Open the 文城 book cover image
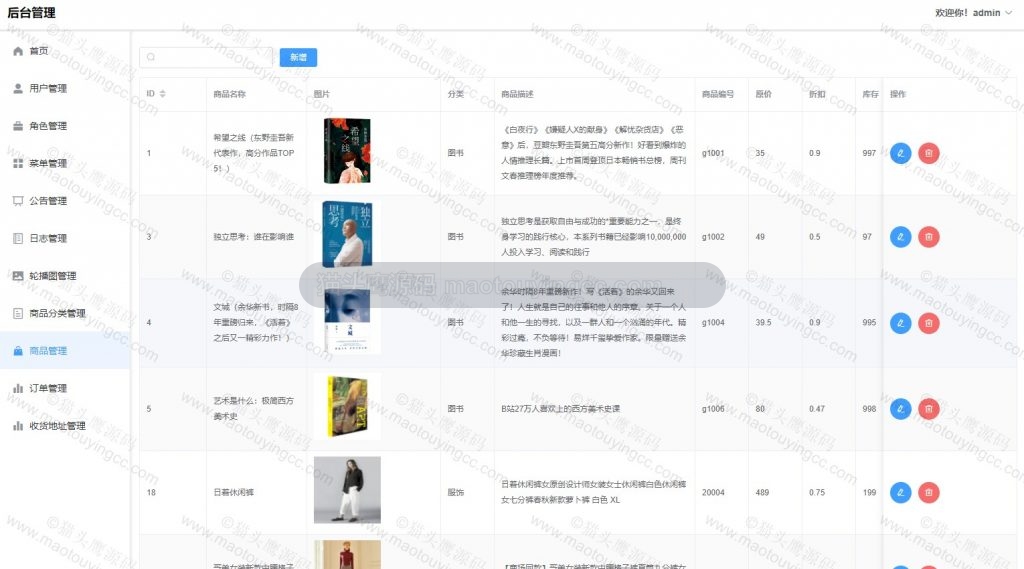 pyautogui.click(x=347, y=321)
